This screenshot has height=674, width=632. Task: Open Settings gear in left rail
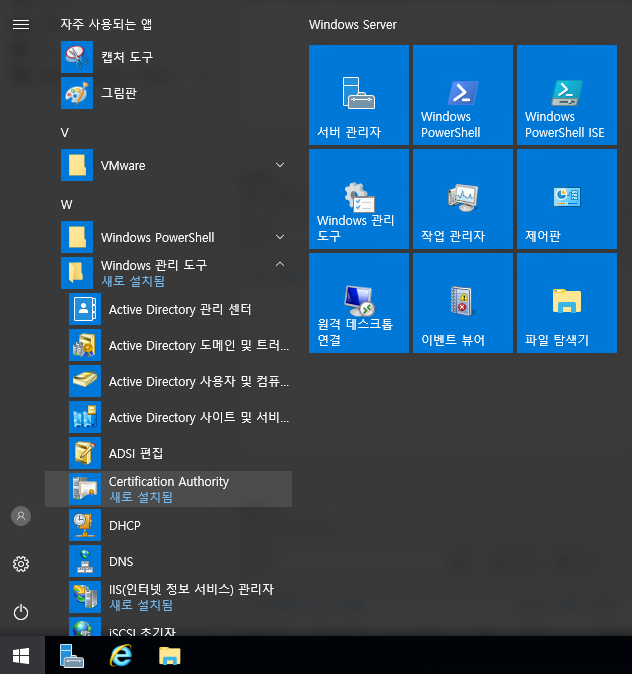point(21,564)
